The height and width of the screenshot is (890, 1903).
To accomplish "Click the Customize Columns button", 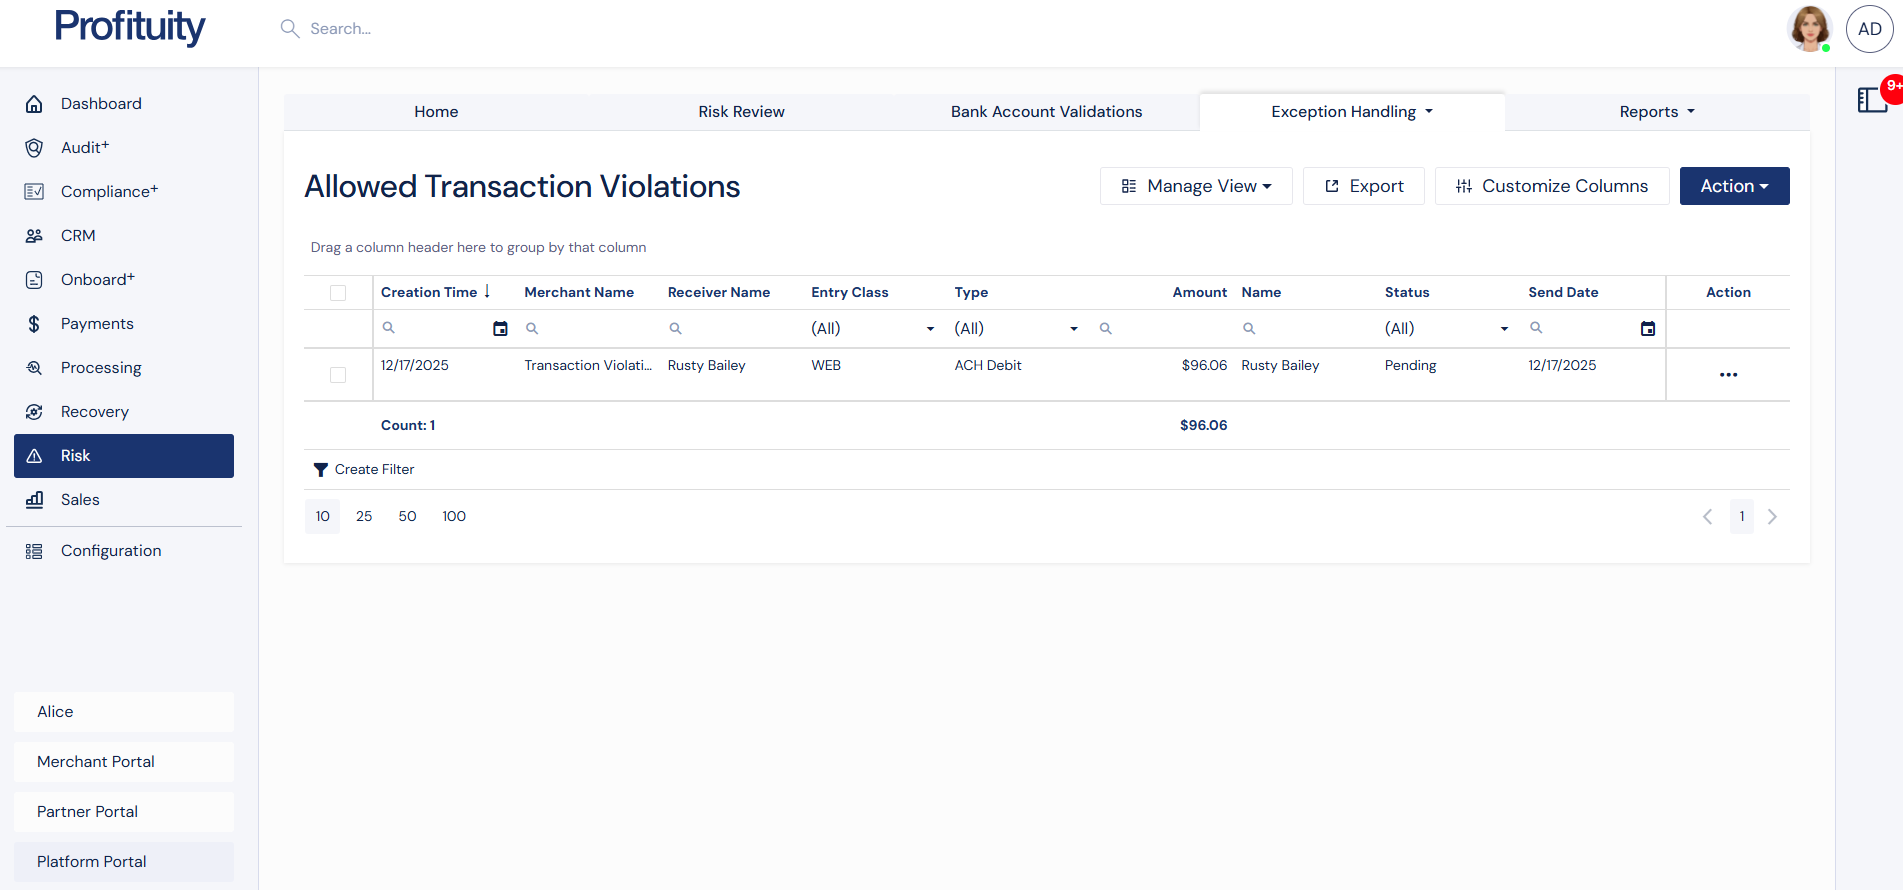I will [1551, 186].
